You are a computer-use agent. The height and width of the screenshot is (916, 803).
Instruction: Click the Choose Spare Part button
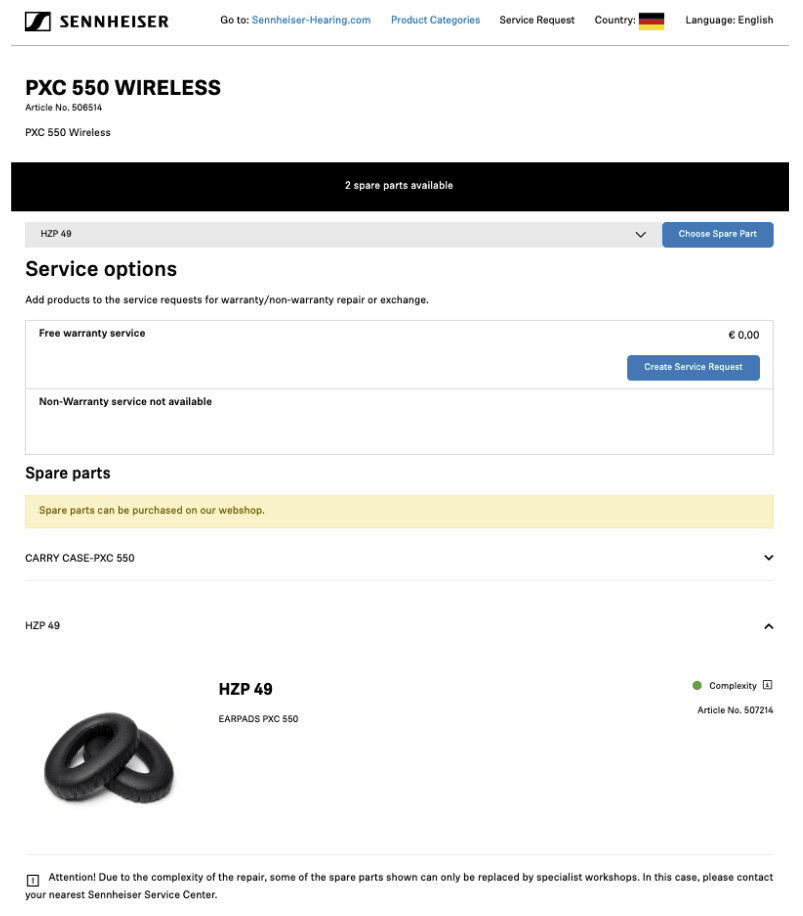(717, 234)
